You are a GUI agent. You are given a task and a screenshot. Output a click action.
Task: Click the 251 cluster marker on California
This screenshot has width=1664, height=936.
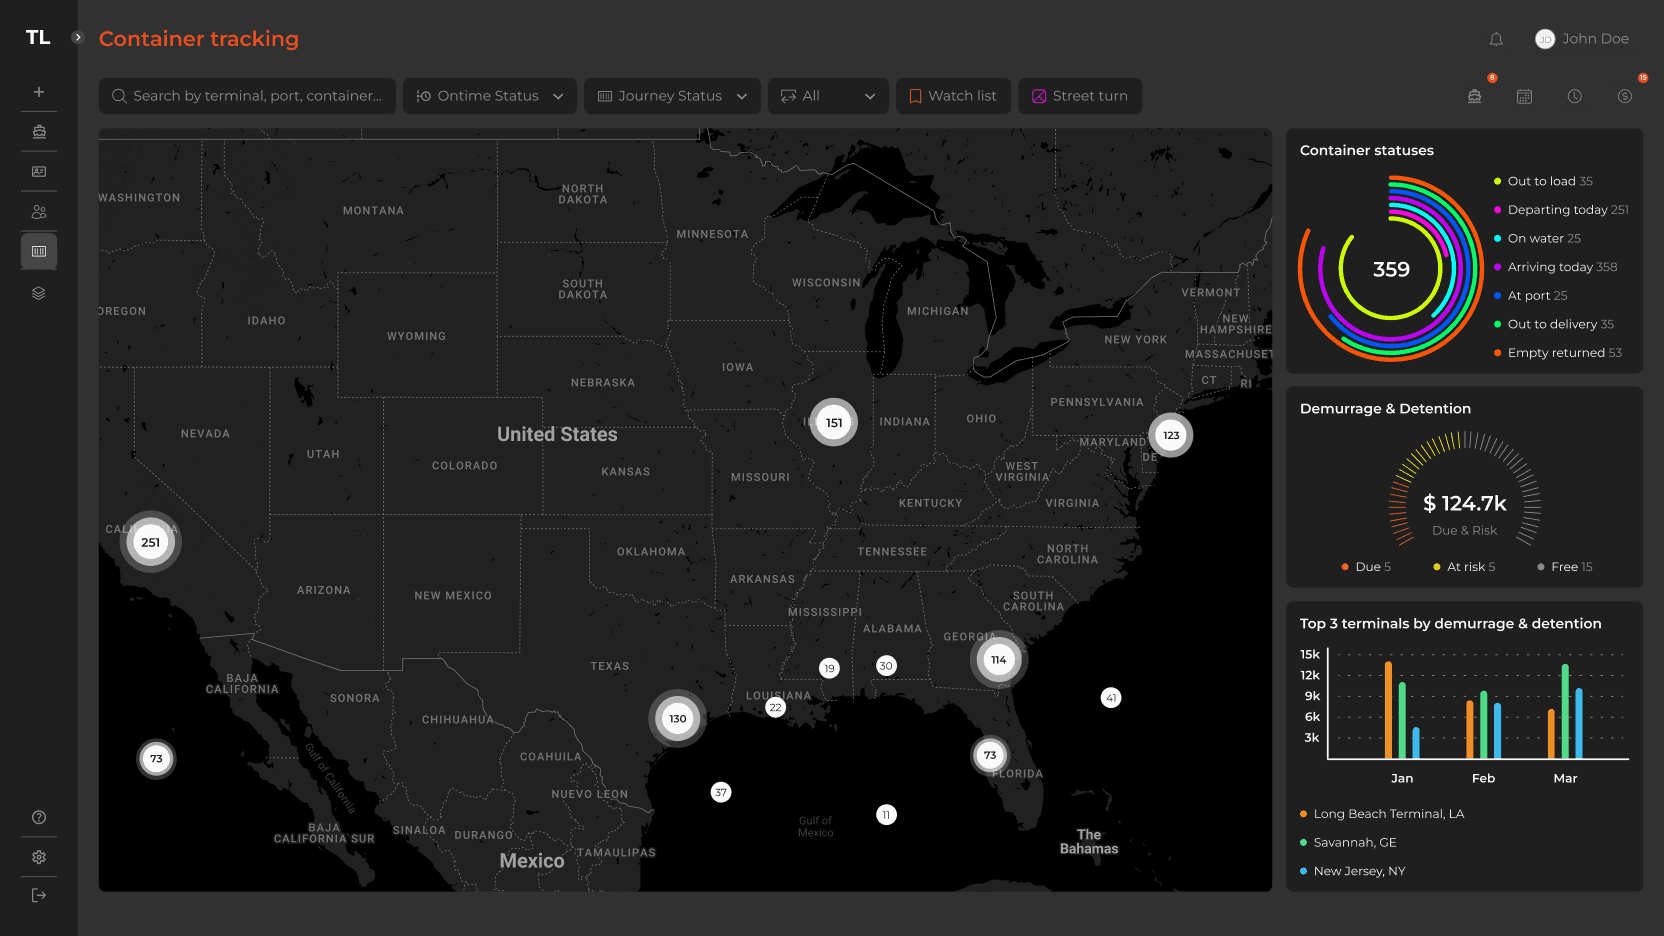tap(151, 543)
